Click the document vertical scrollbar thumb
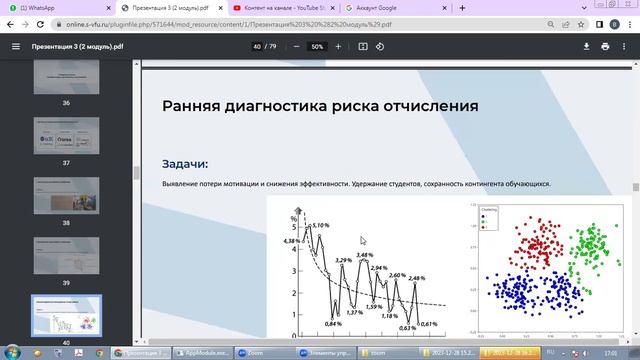This screenshot has height=360, width=640. point(636,187)
